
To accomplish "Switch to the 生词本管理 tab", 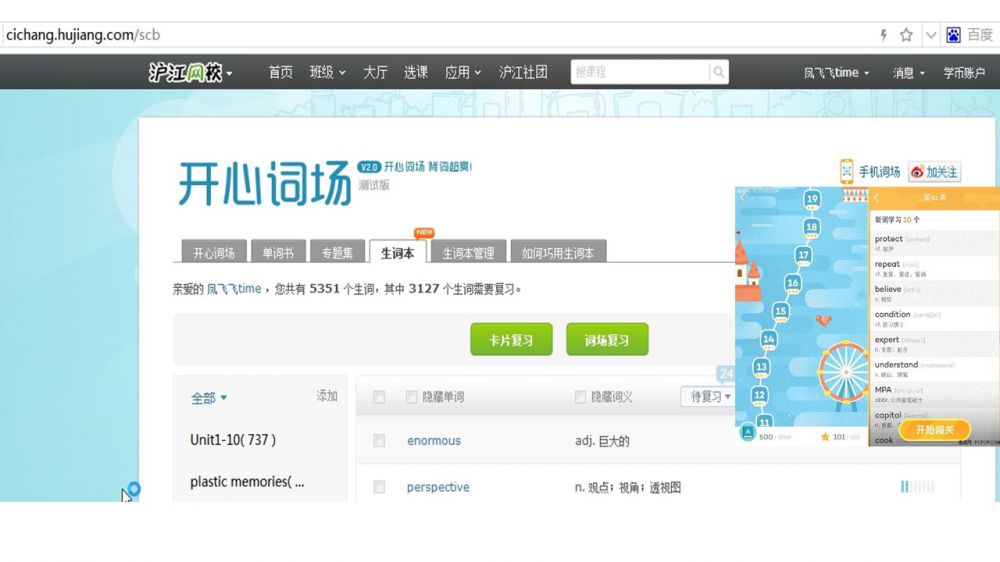I will tap(468, 253).
